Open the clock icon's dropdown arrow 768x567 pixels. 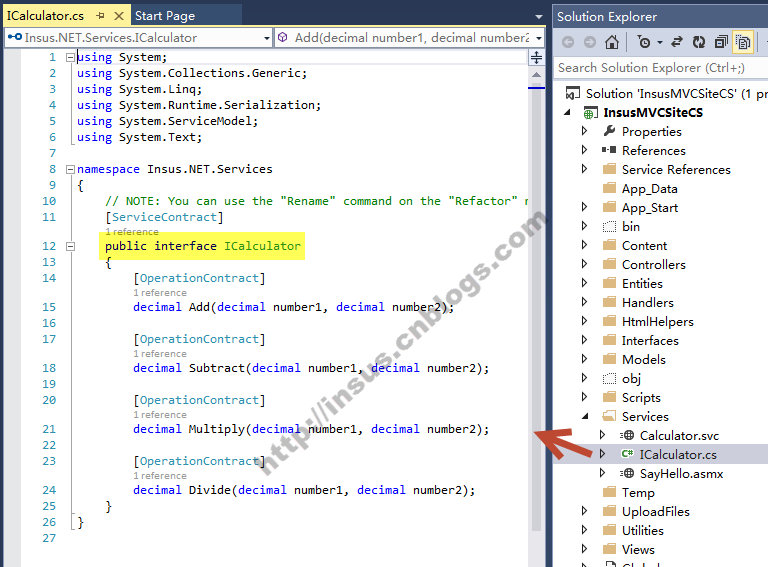click(660, 43)
